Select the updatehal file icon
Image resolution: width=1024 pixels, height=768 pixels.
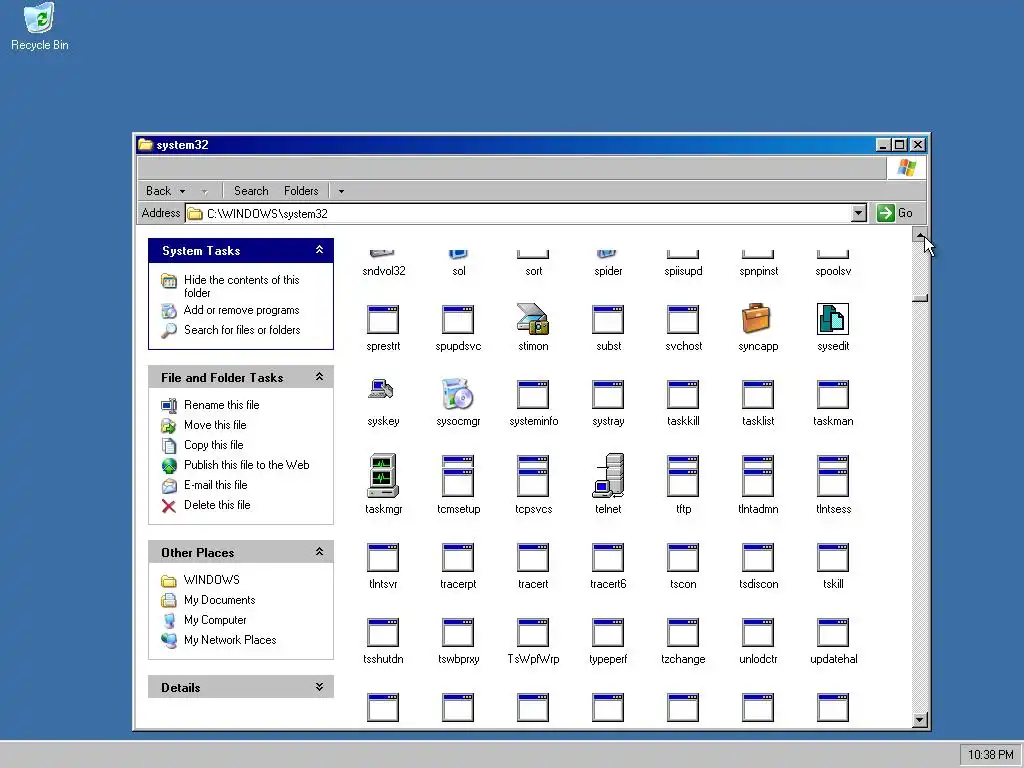coord(833,633)
